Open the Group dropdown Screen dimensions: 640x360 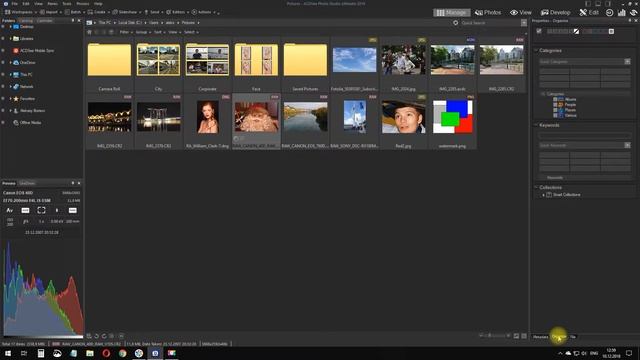pyautogui.click(x=142, y=32)
